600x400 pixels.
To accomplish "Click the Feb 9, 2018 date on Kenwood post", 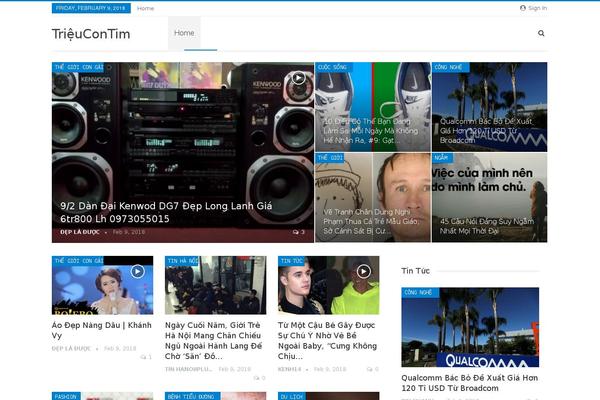I will 129,232.
